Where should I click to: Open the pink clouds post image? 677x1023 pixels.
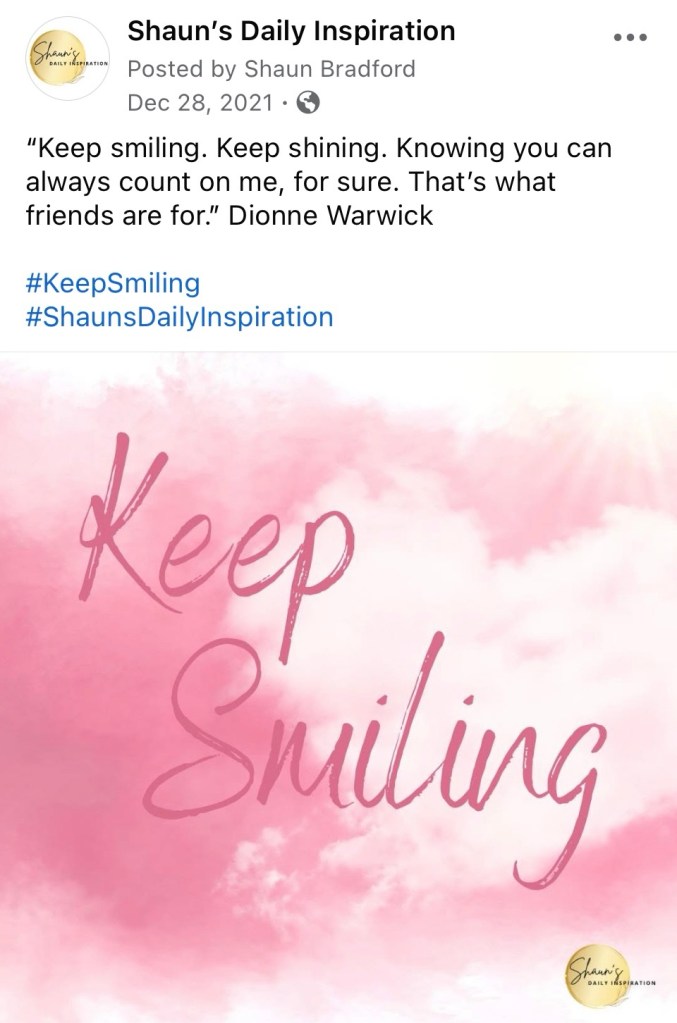[338, 688]
